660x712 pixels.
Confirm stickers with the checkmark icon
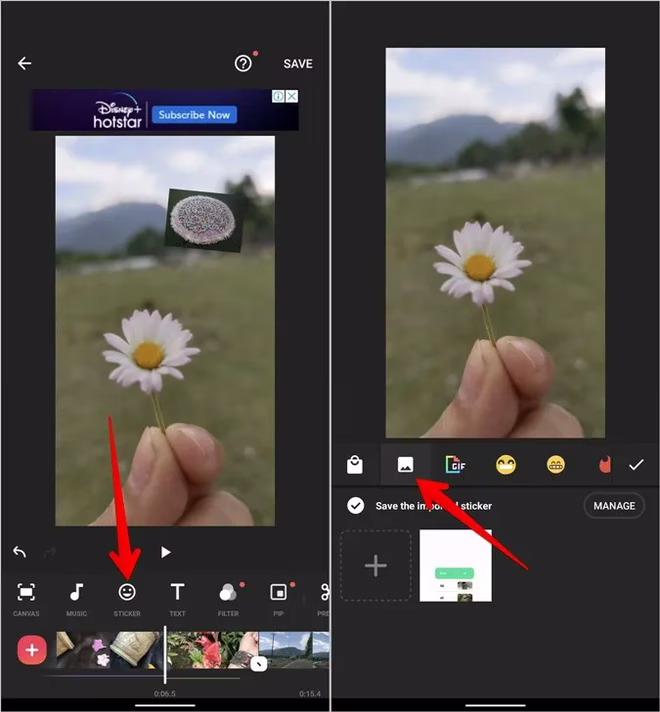(x=636, y=465)
